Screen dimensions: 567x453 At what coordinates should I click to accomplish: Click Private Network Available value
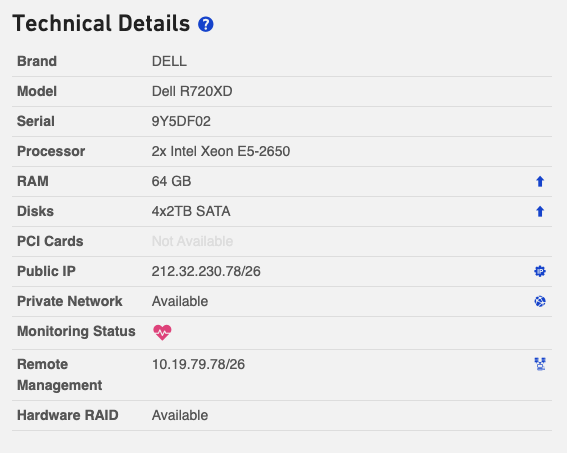pos(180,301)
